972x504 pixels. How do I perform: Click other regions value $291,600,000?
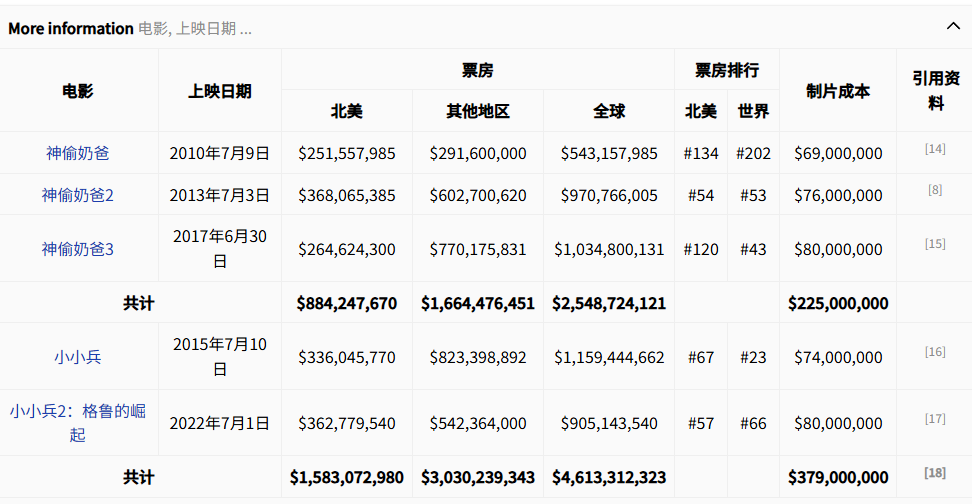click(x=478, y=154)
